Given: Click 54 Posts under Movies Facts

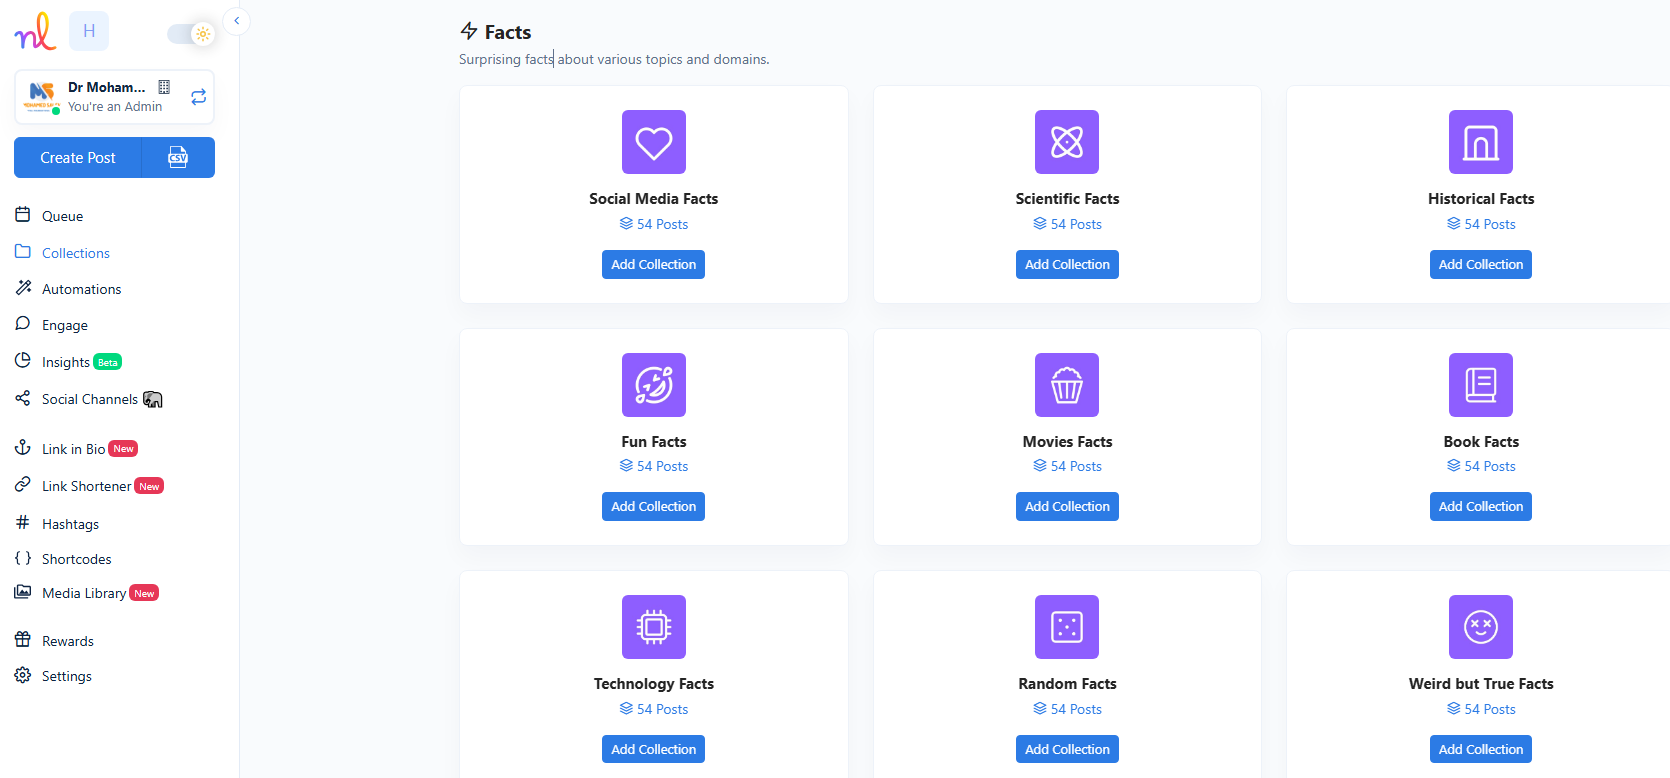Looking at the screenshot, I should coord(1067,466).
